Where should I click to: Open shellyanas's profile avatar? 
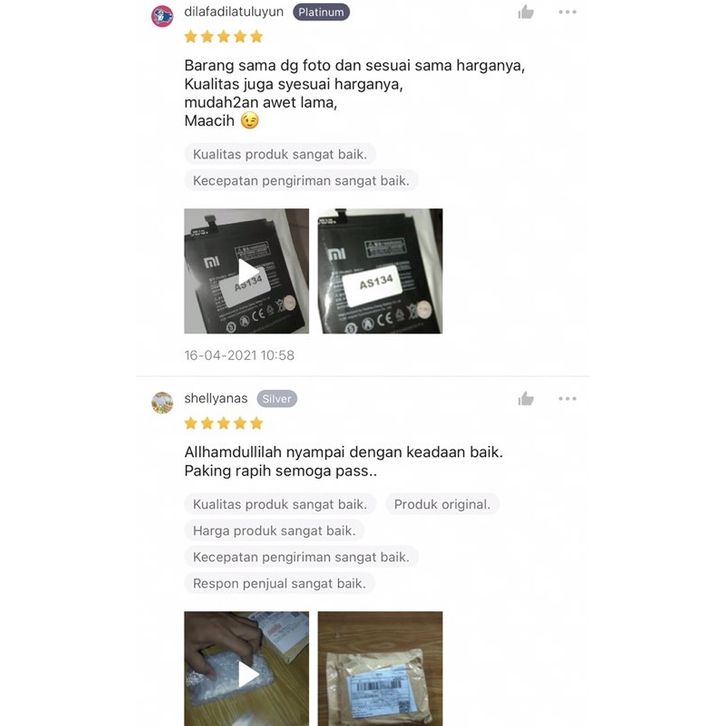coord(162,402)
